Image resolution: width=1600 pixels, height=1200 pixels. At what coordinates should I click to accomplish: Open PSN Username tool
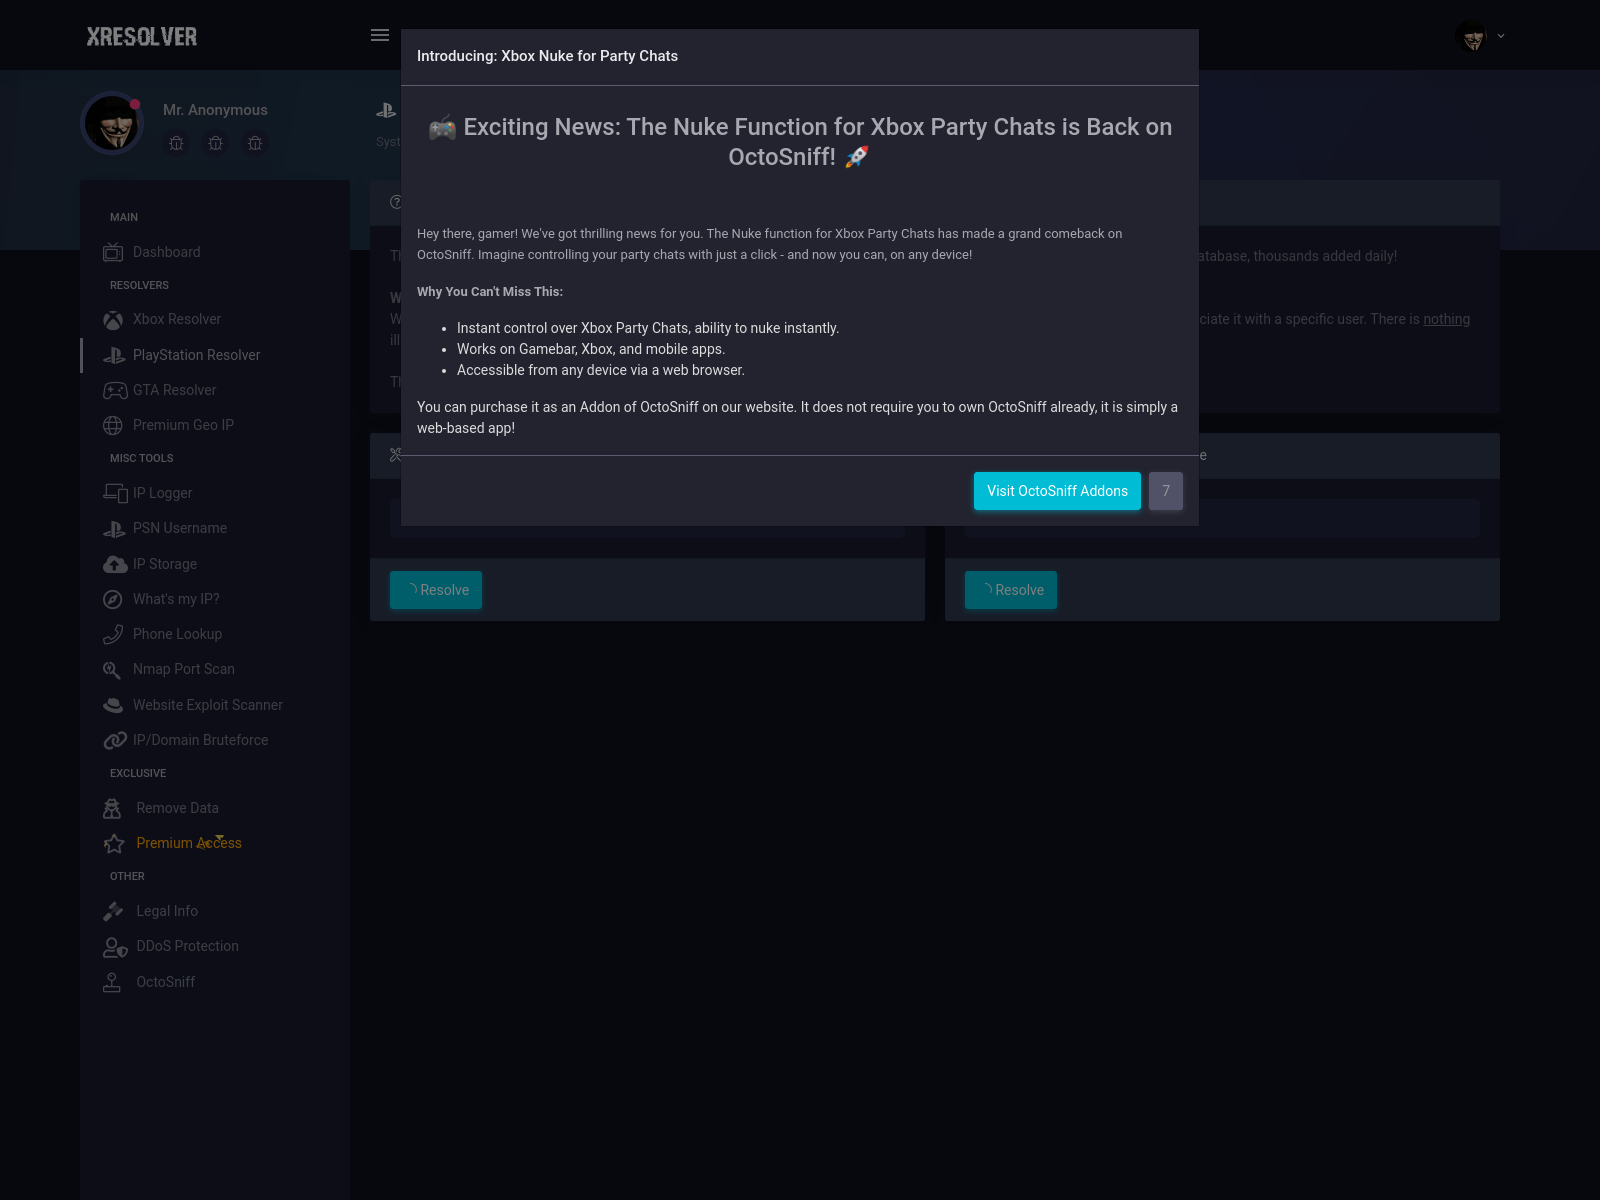[180, 528]
